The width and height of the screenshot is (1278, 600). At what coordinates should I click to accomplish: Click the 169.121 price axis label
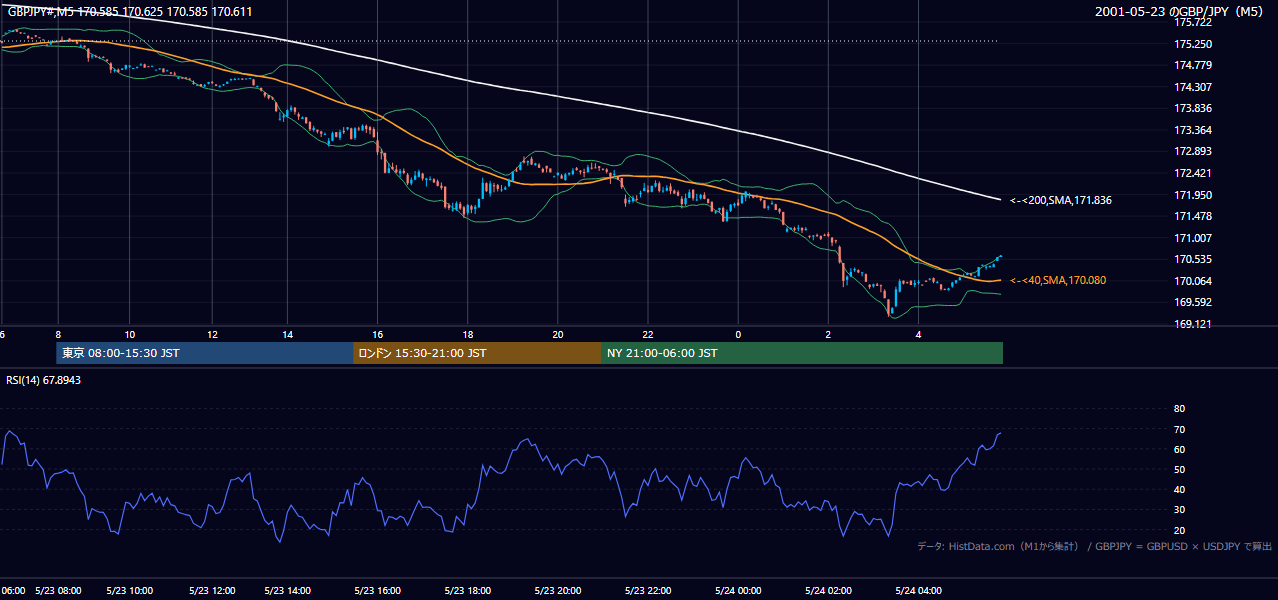(x=1192, y=324)
